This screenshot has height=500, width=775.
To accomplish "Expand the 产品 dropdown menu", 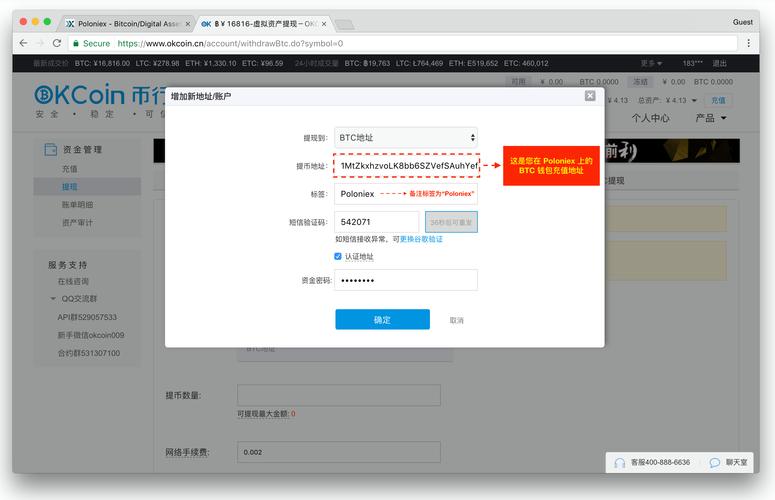I will pyautogui.click(x=711, y=118).
